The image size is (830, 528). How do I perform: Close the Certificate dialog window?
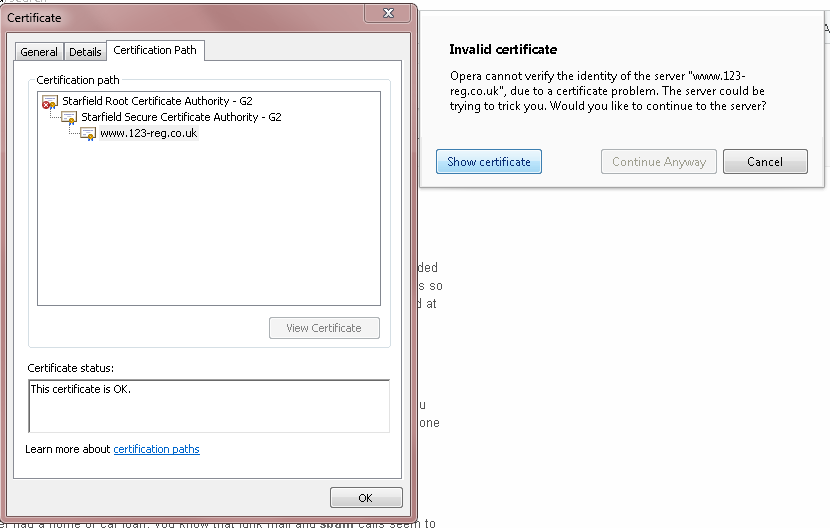(x=385, y=12)
